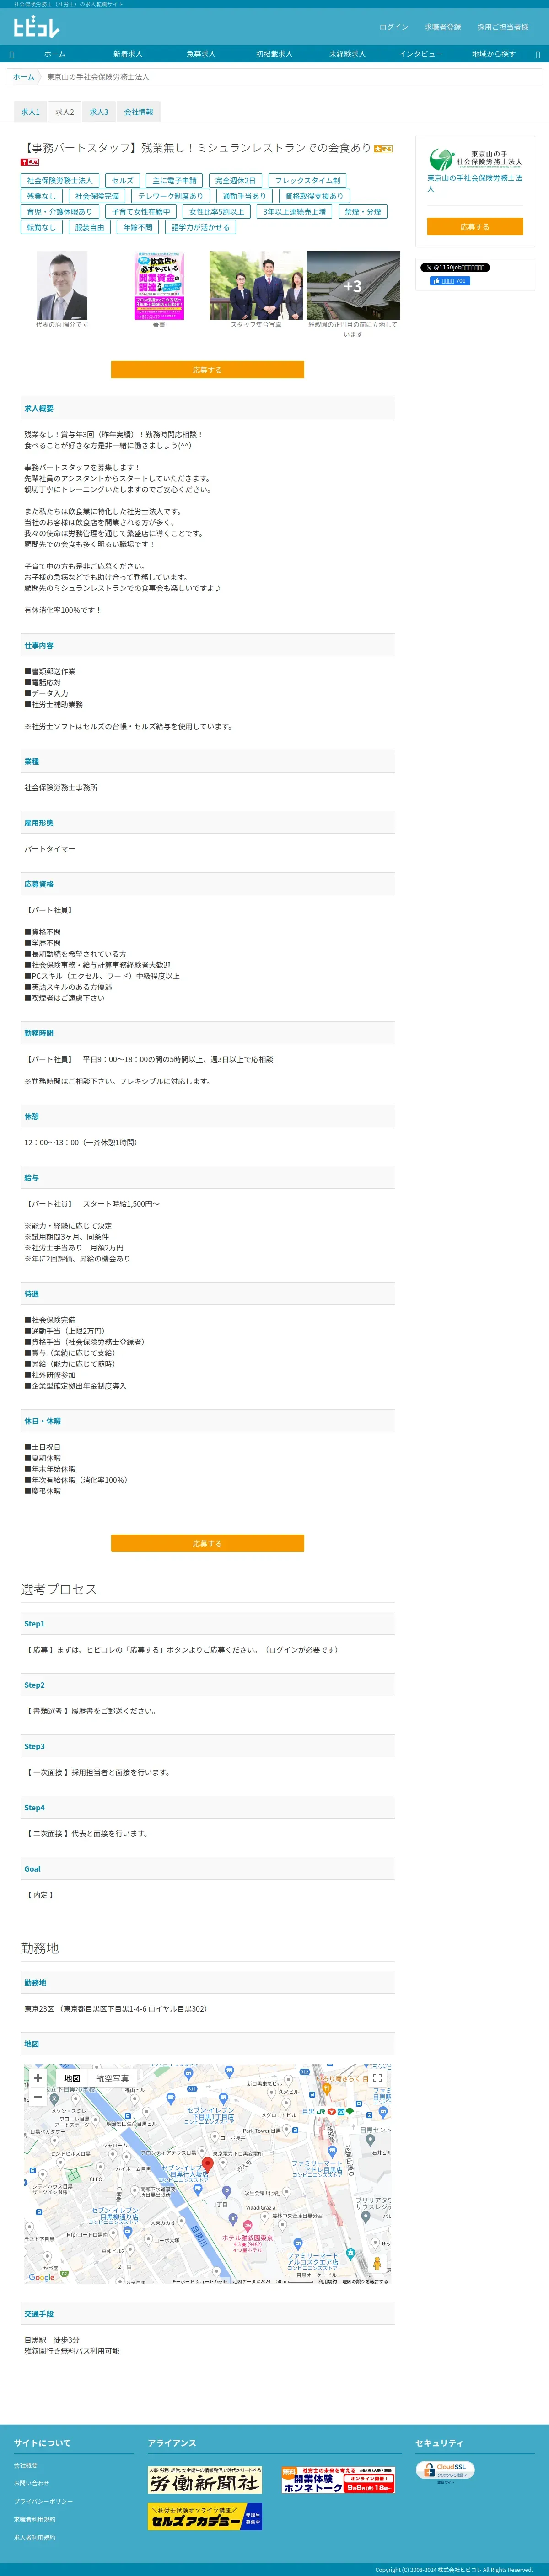Open 地域から探す in the nav bar

tap(494, 54)
